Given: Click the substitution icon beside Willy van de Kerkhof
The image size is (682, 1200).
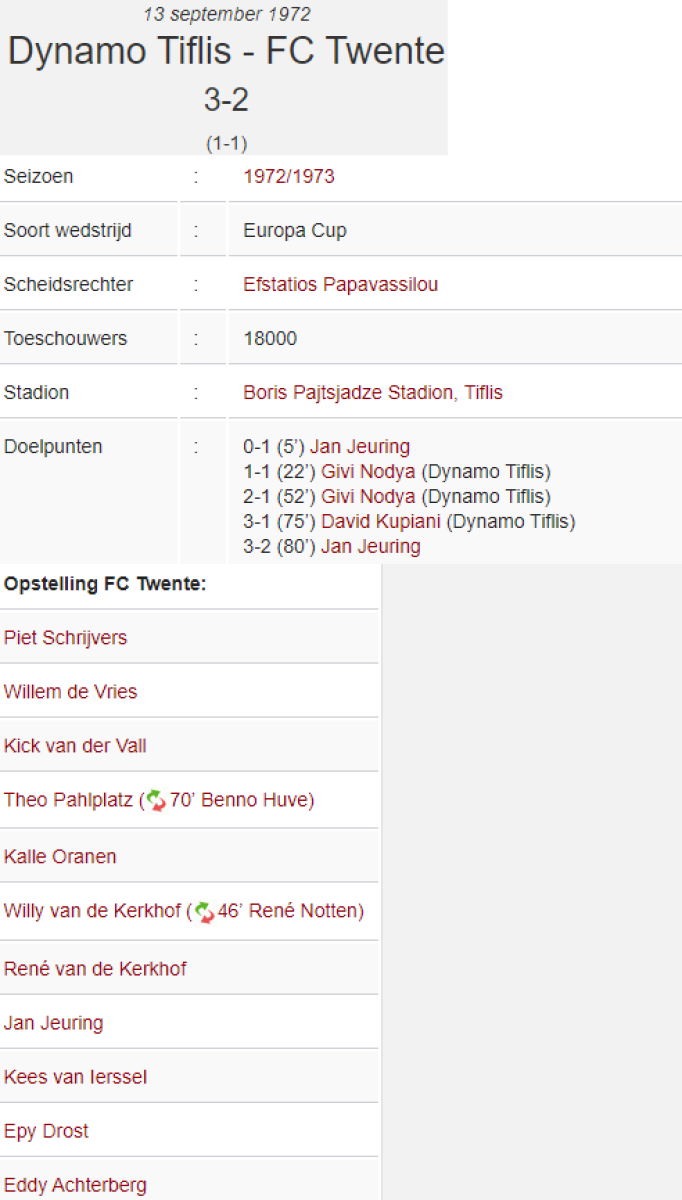Looking at the screenshot, I should (204, 912).
